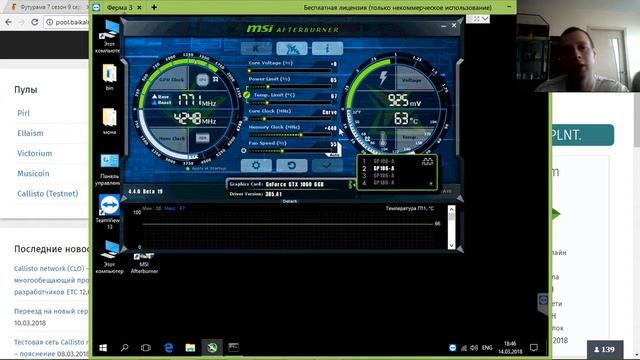Click the MEM chip icon in left gauge

pyautogui.click(x=202, y=138)
